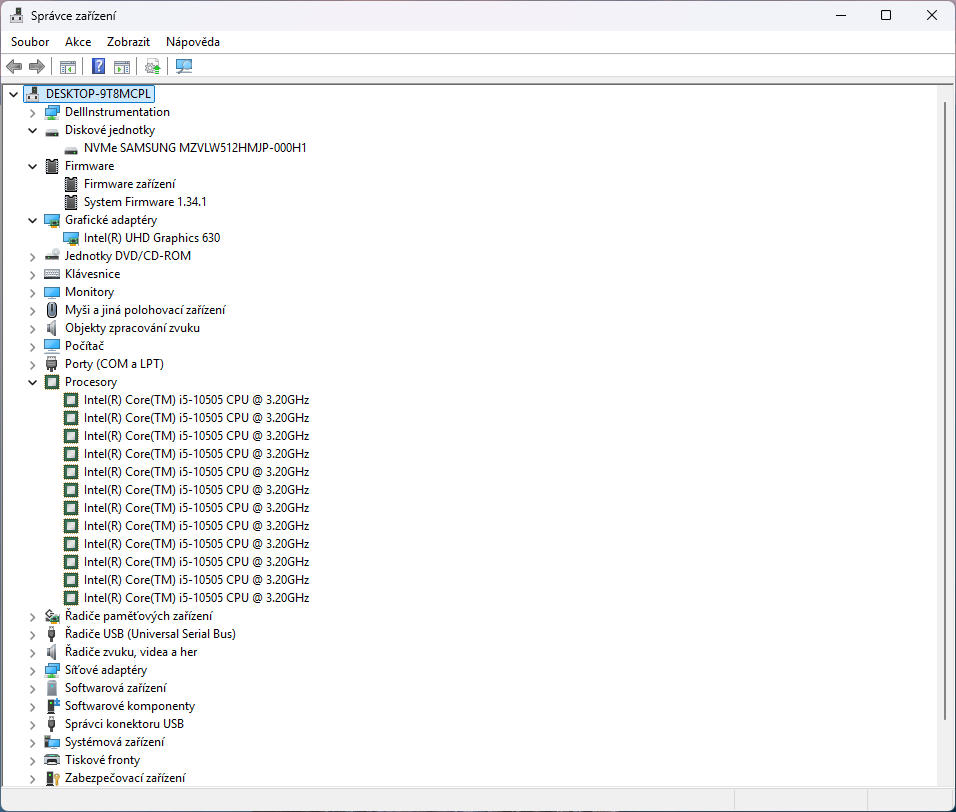Expand the Síťové adaptéry category

(x=33, y=670)
